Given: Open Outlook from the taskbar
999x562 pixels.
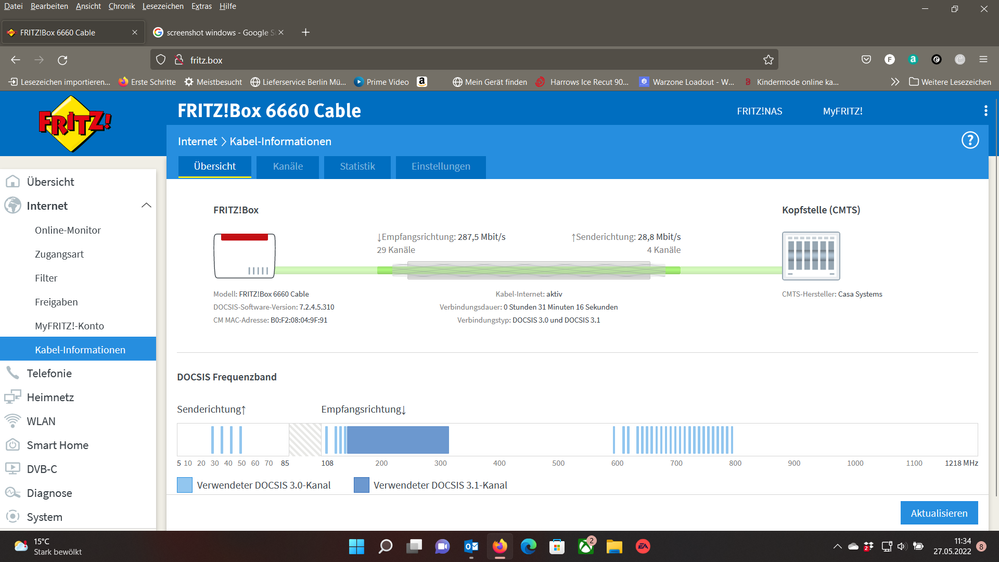Looking at the screenshot, I should 471,546.
